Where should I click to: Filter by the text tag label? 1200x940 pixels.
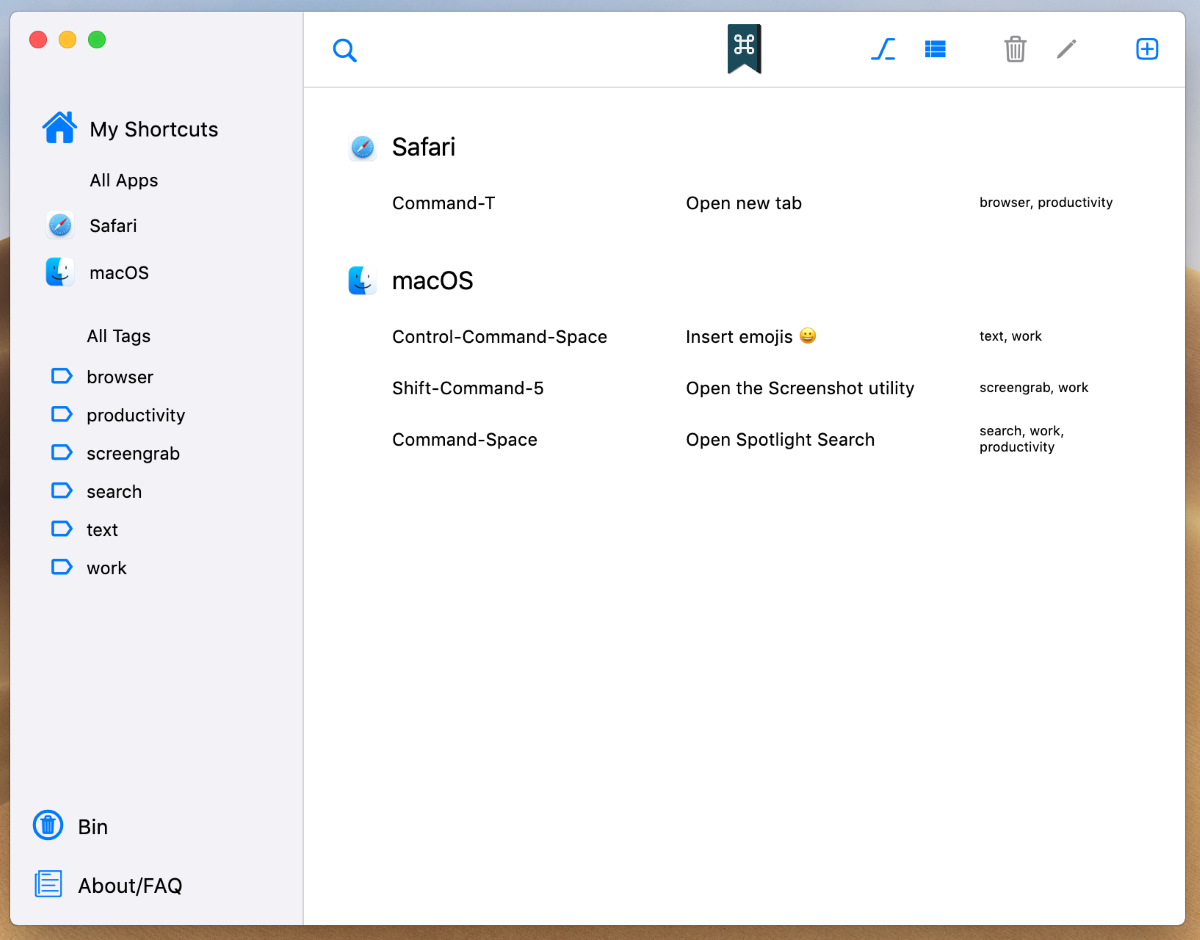[102, 530]
